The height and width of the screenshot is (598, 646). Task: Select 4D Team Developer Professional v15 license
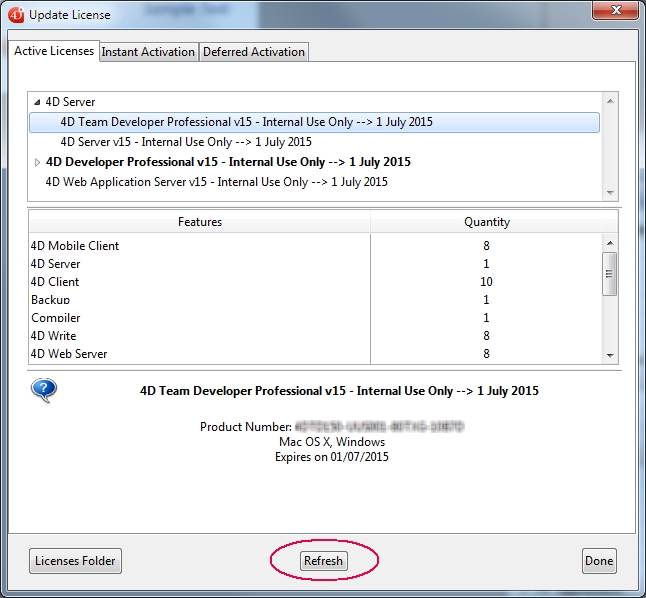[246, 122]
